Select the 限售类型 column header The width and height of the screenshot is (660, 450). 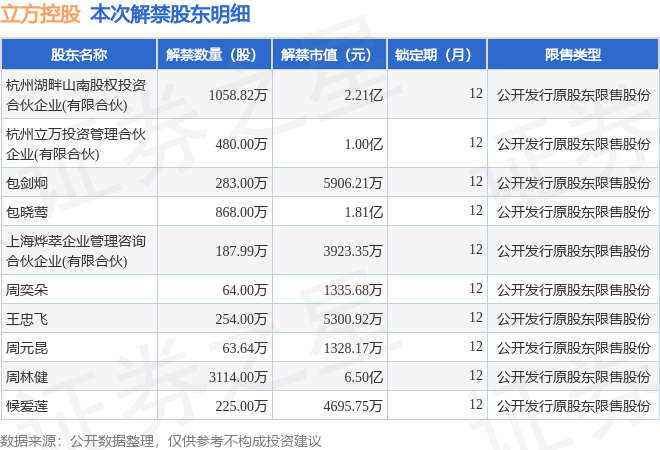(573, 54)
